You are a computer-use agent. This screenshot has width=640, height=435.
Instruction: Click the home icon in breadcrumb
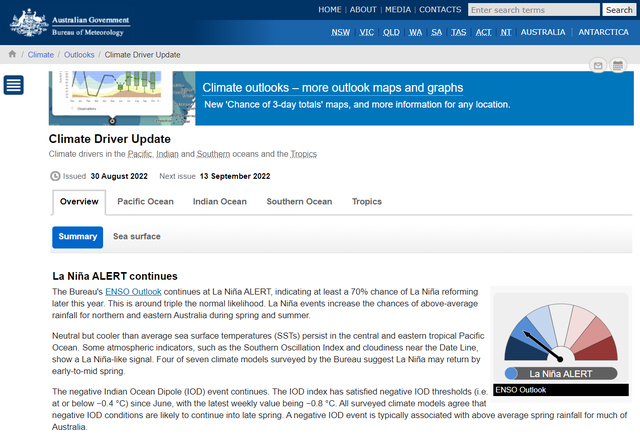click(x=12, y=55)
